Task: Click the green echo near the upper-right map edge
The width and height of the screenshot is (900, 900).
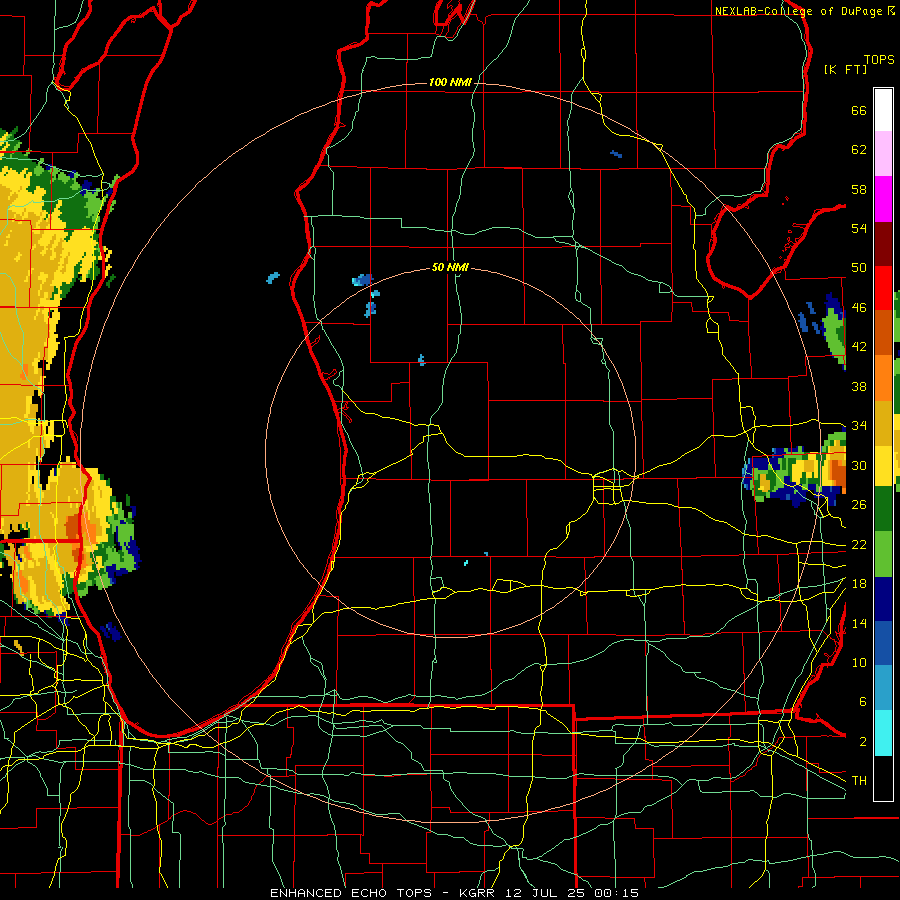Action: click(x=833, y=329)
